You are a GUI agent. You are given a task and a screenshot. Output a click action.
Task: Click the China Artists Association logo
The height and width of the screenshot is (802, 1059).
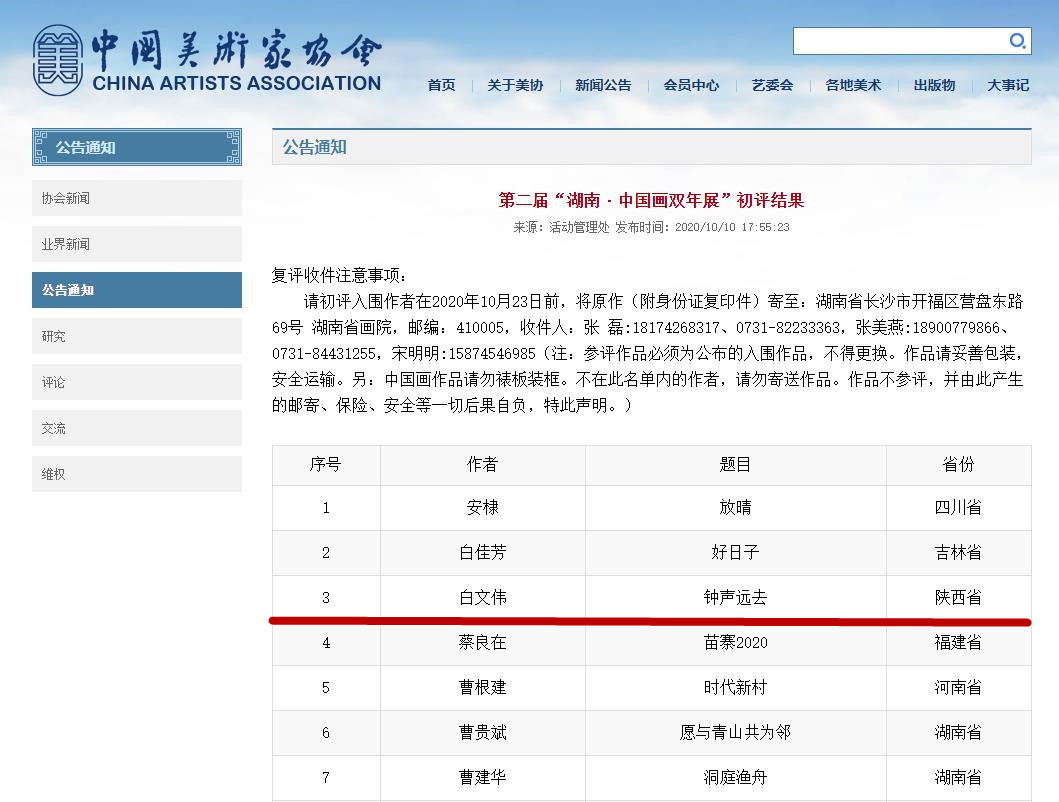(x=207, y=60)
